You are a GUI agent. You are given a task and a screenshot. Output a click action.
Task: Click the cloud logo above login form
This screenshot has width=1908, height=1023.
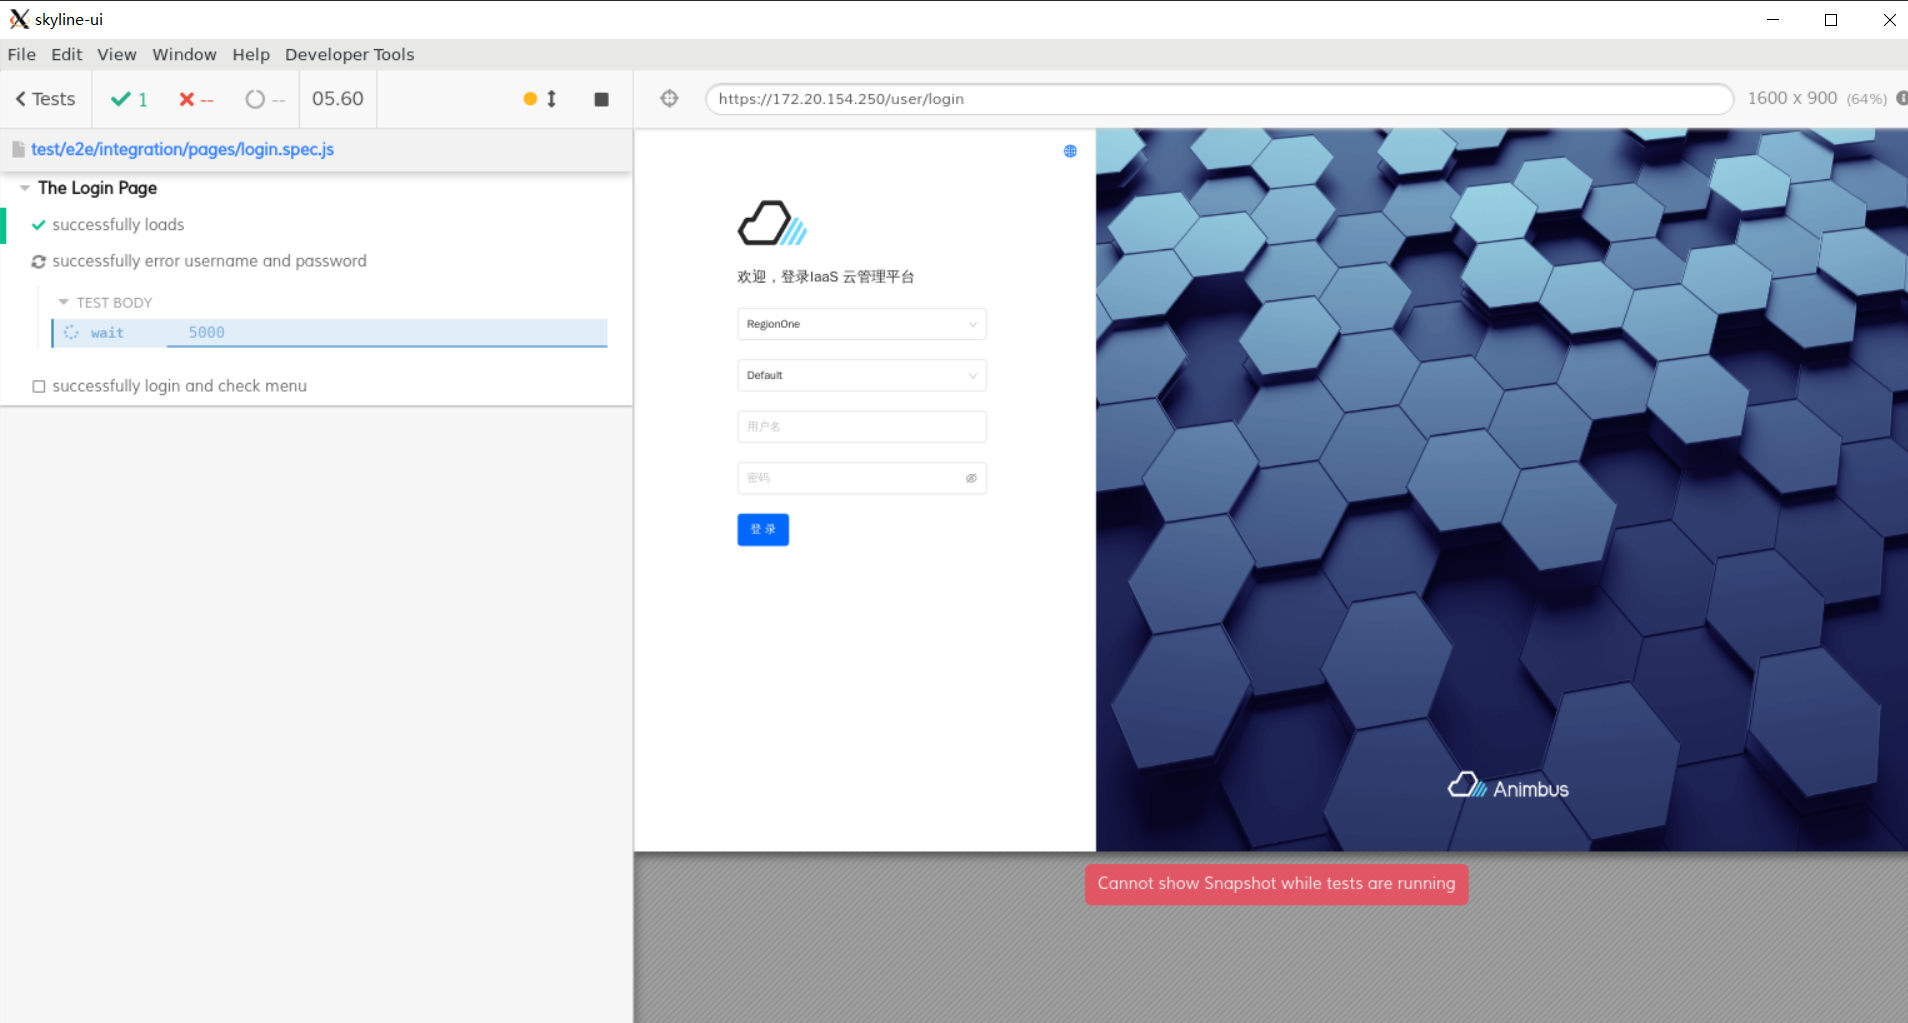click(771, 223)
